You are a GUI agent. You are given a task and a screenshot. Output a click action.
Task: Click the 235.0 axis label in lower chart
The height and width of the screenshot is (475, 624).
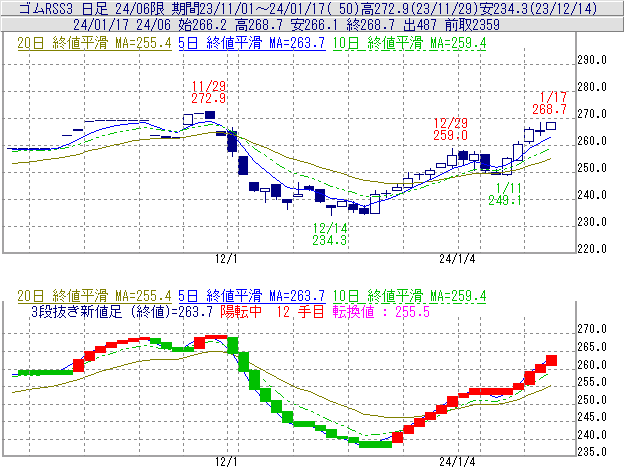click(592, 452)
